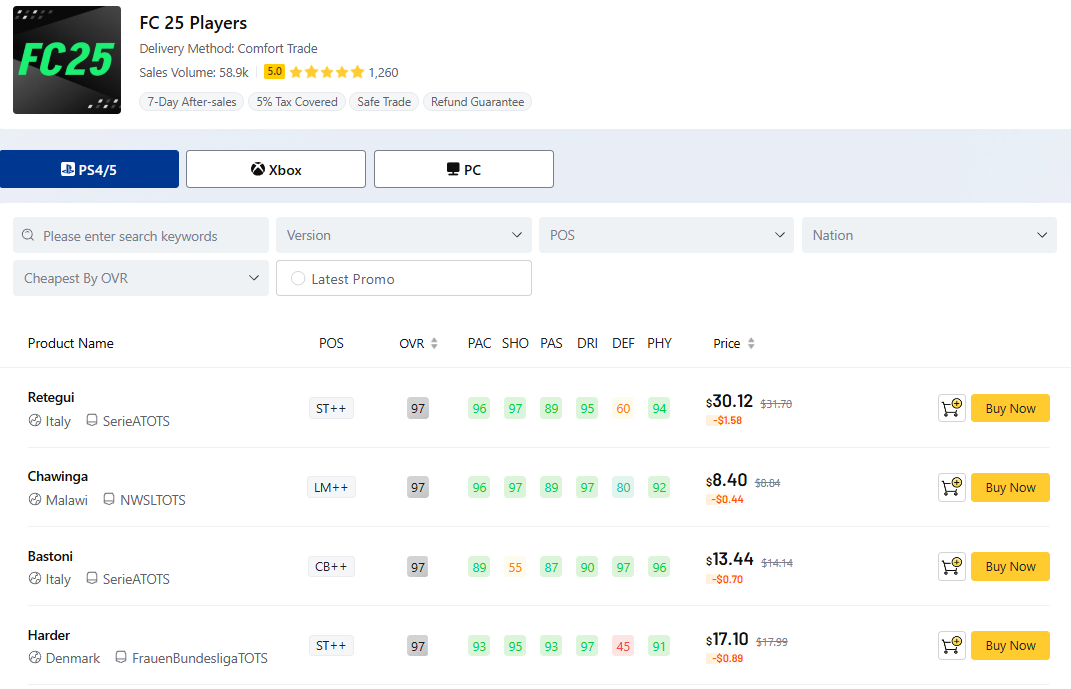Image resolution: width=1071 pixels, height=689 pixels.
Task: Open the Version dropdown filter
Action: point(404,235)
